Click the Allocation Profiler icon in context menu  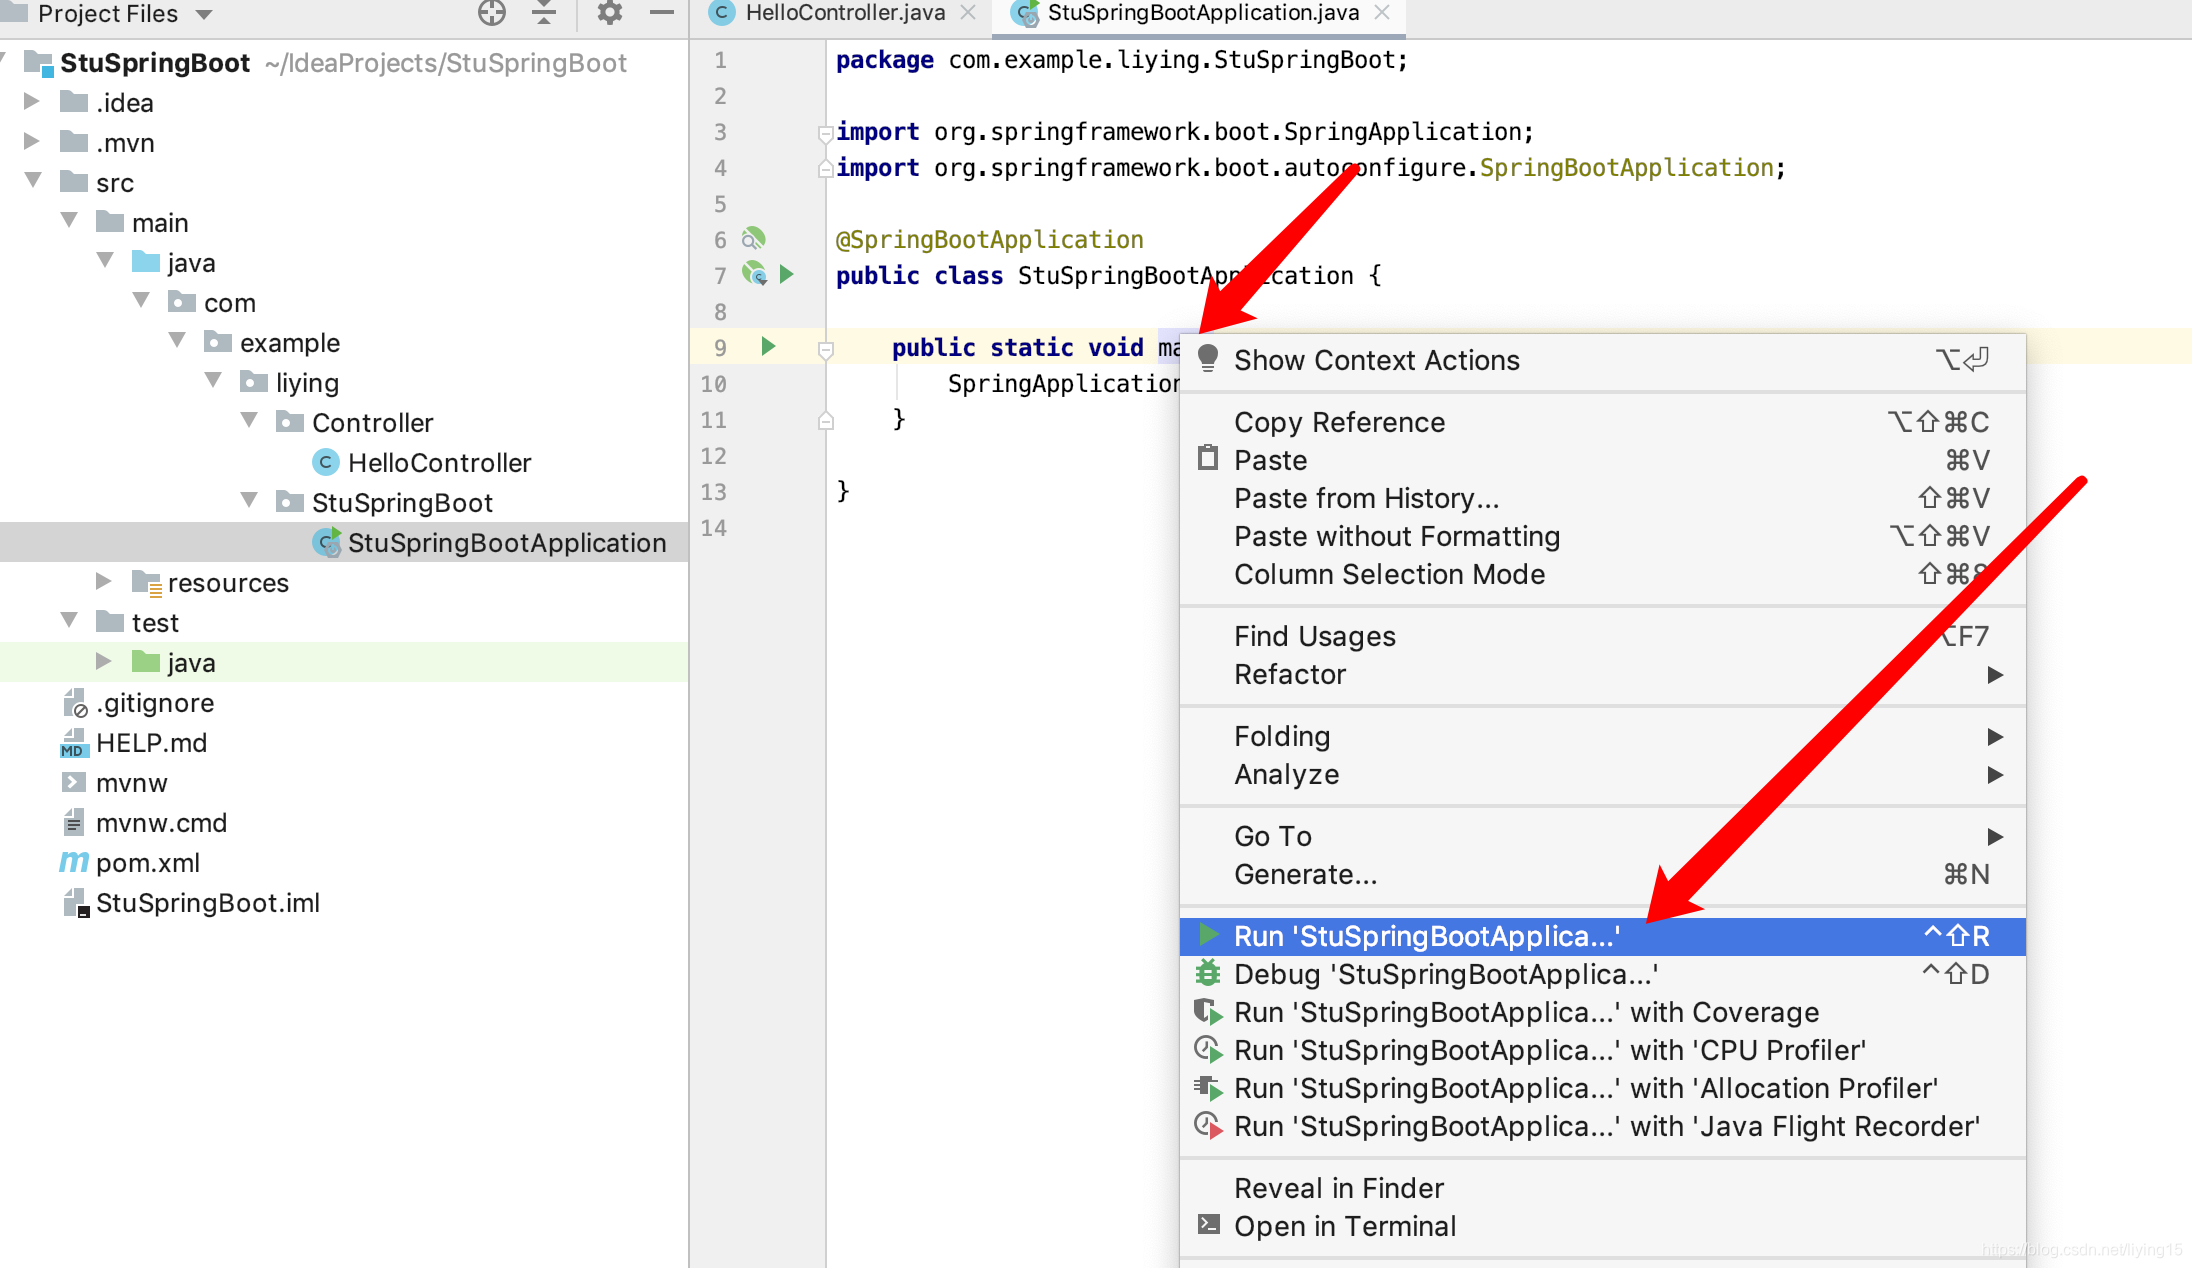click(x=1208, y=1087)
